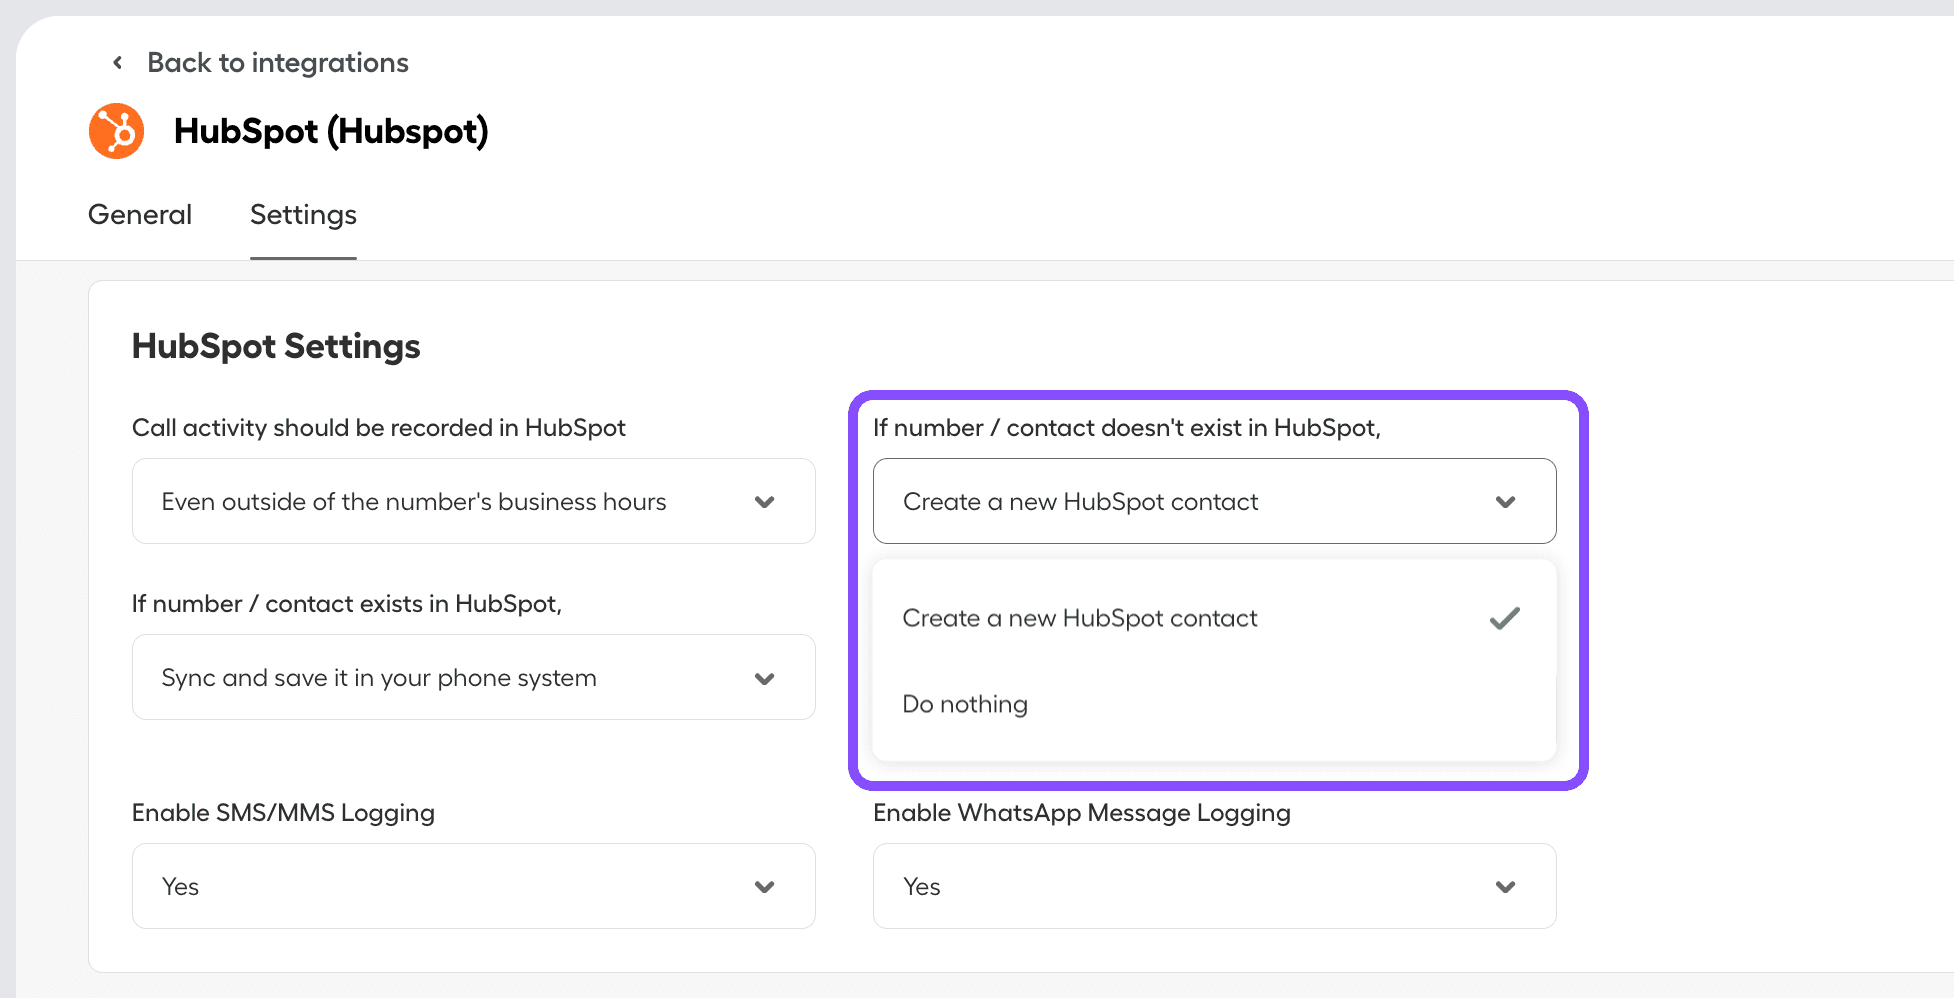Click the HubSpot (Hubspot) heading
Viewport: 1954px width, 998px height.
pyautogui.click(x=331, y=130)
